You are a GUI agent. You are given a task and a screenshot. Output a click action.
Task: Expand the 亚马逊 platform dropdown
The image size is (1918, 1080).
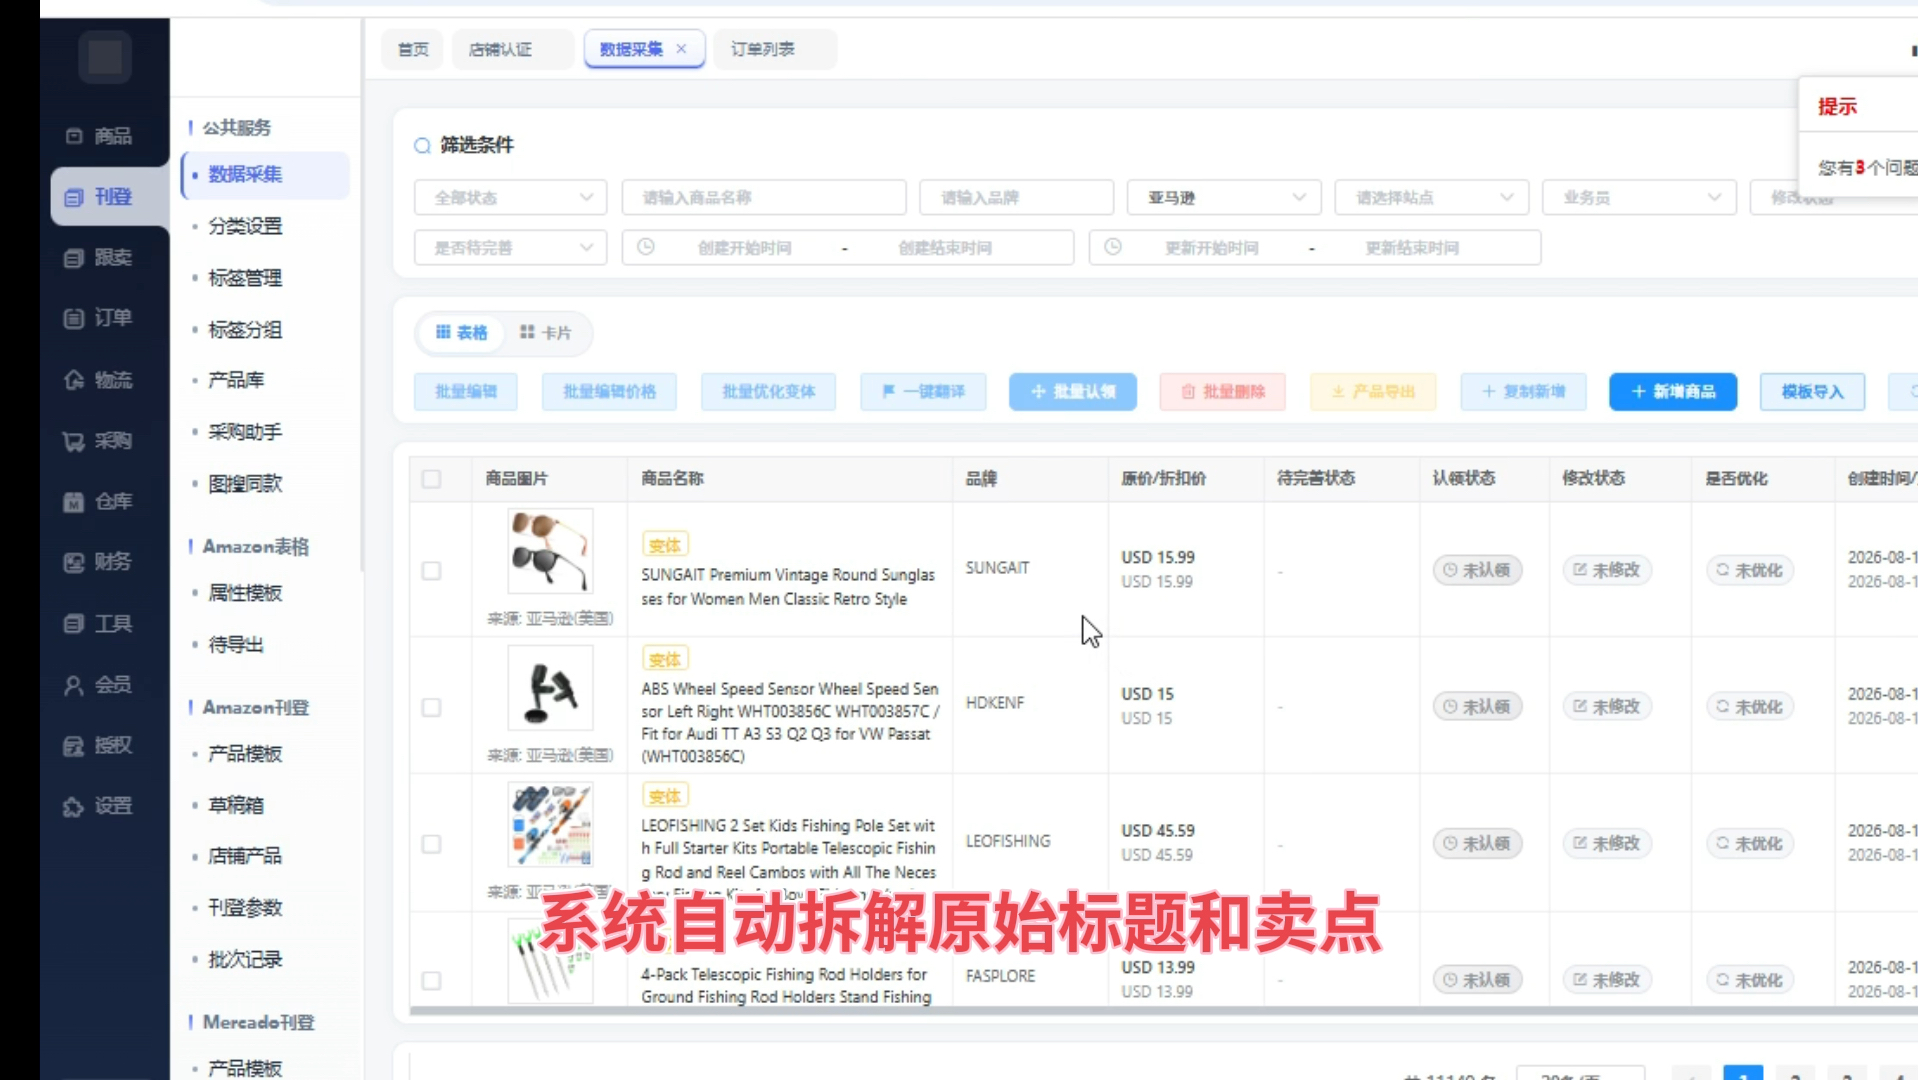[x=1224, y=198]
